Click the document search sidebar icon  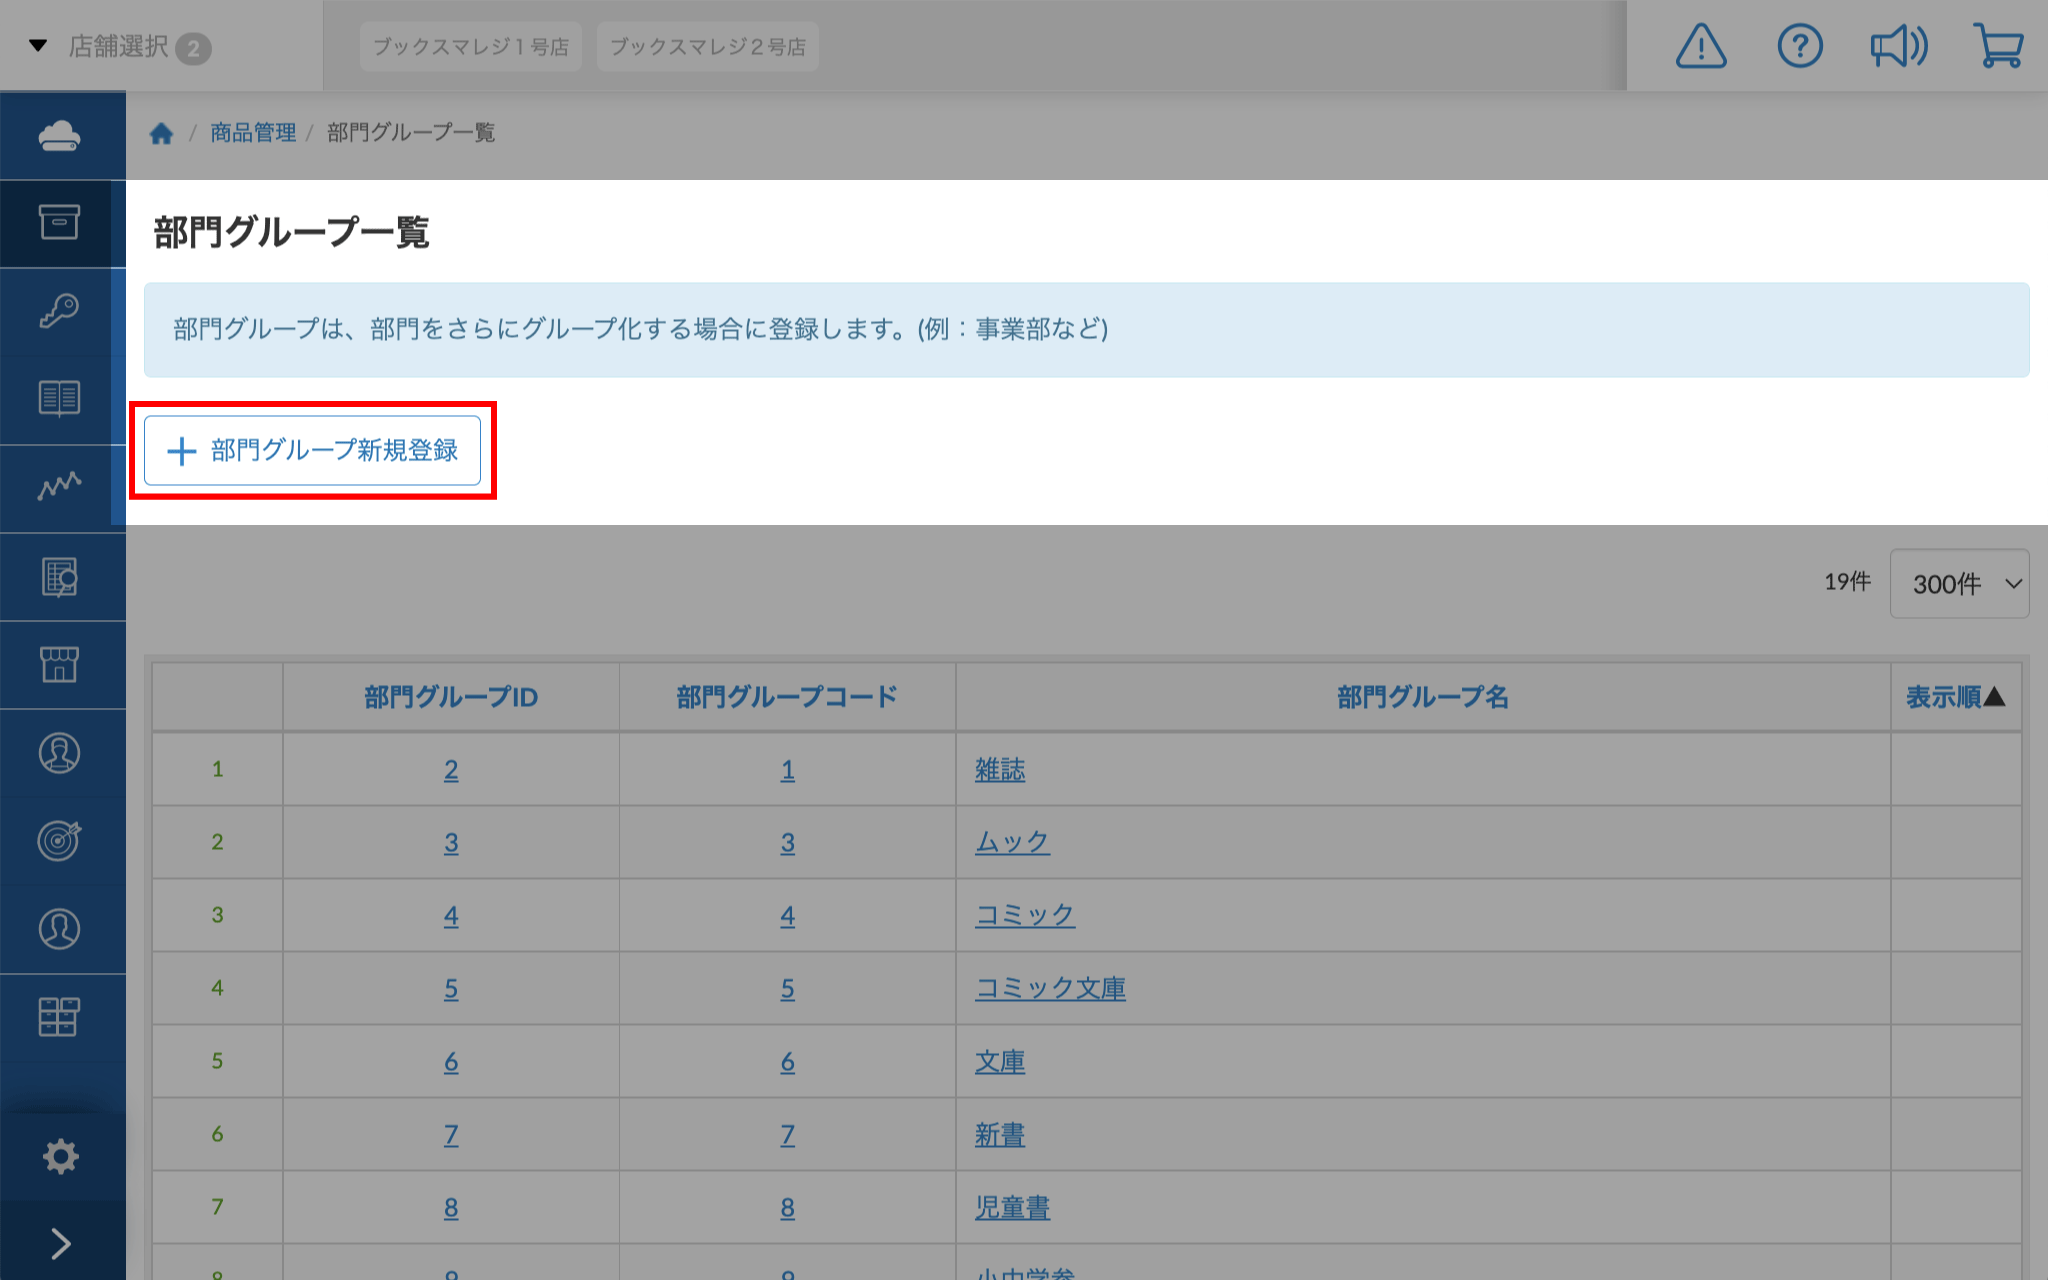(59, 577)
